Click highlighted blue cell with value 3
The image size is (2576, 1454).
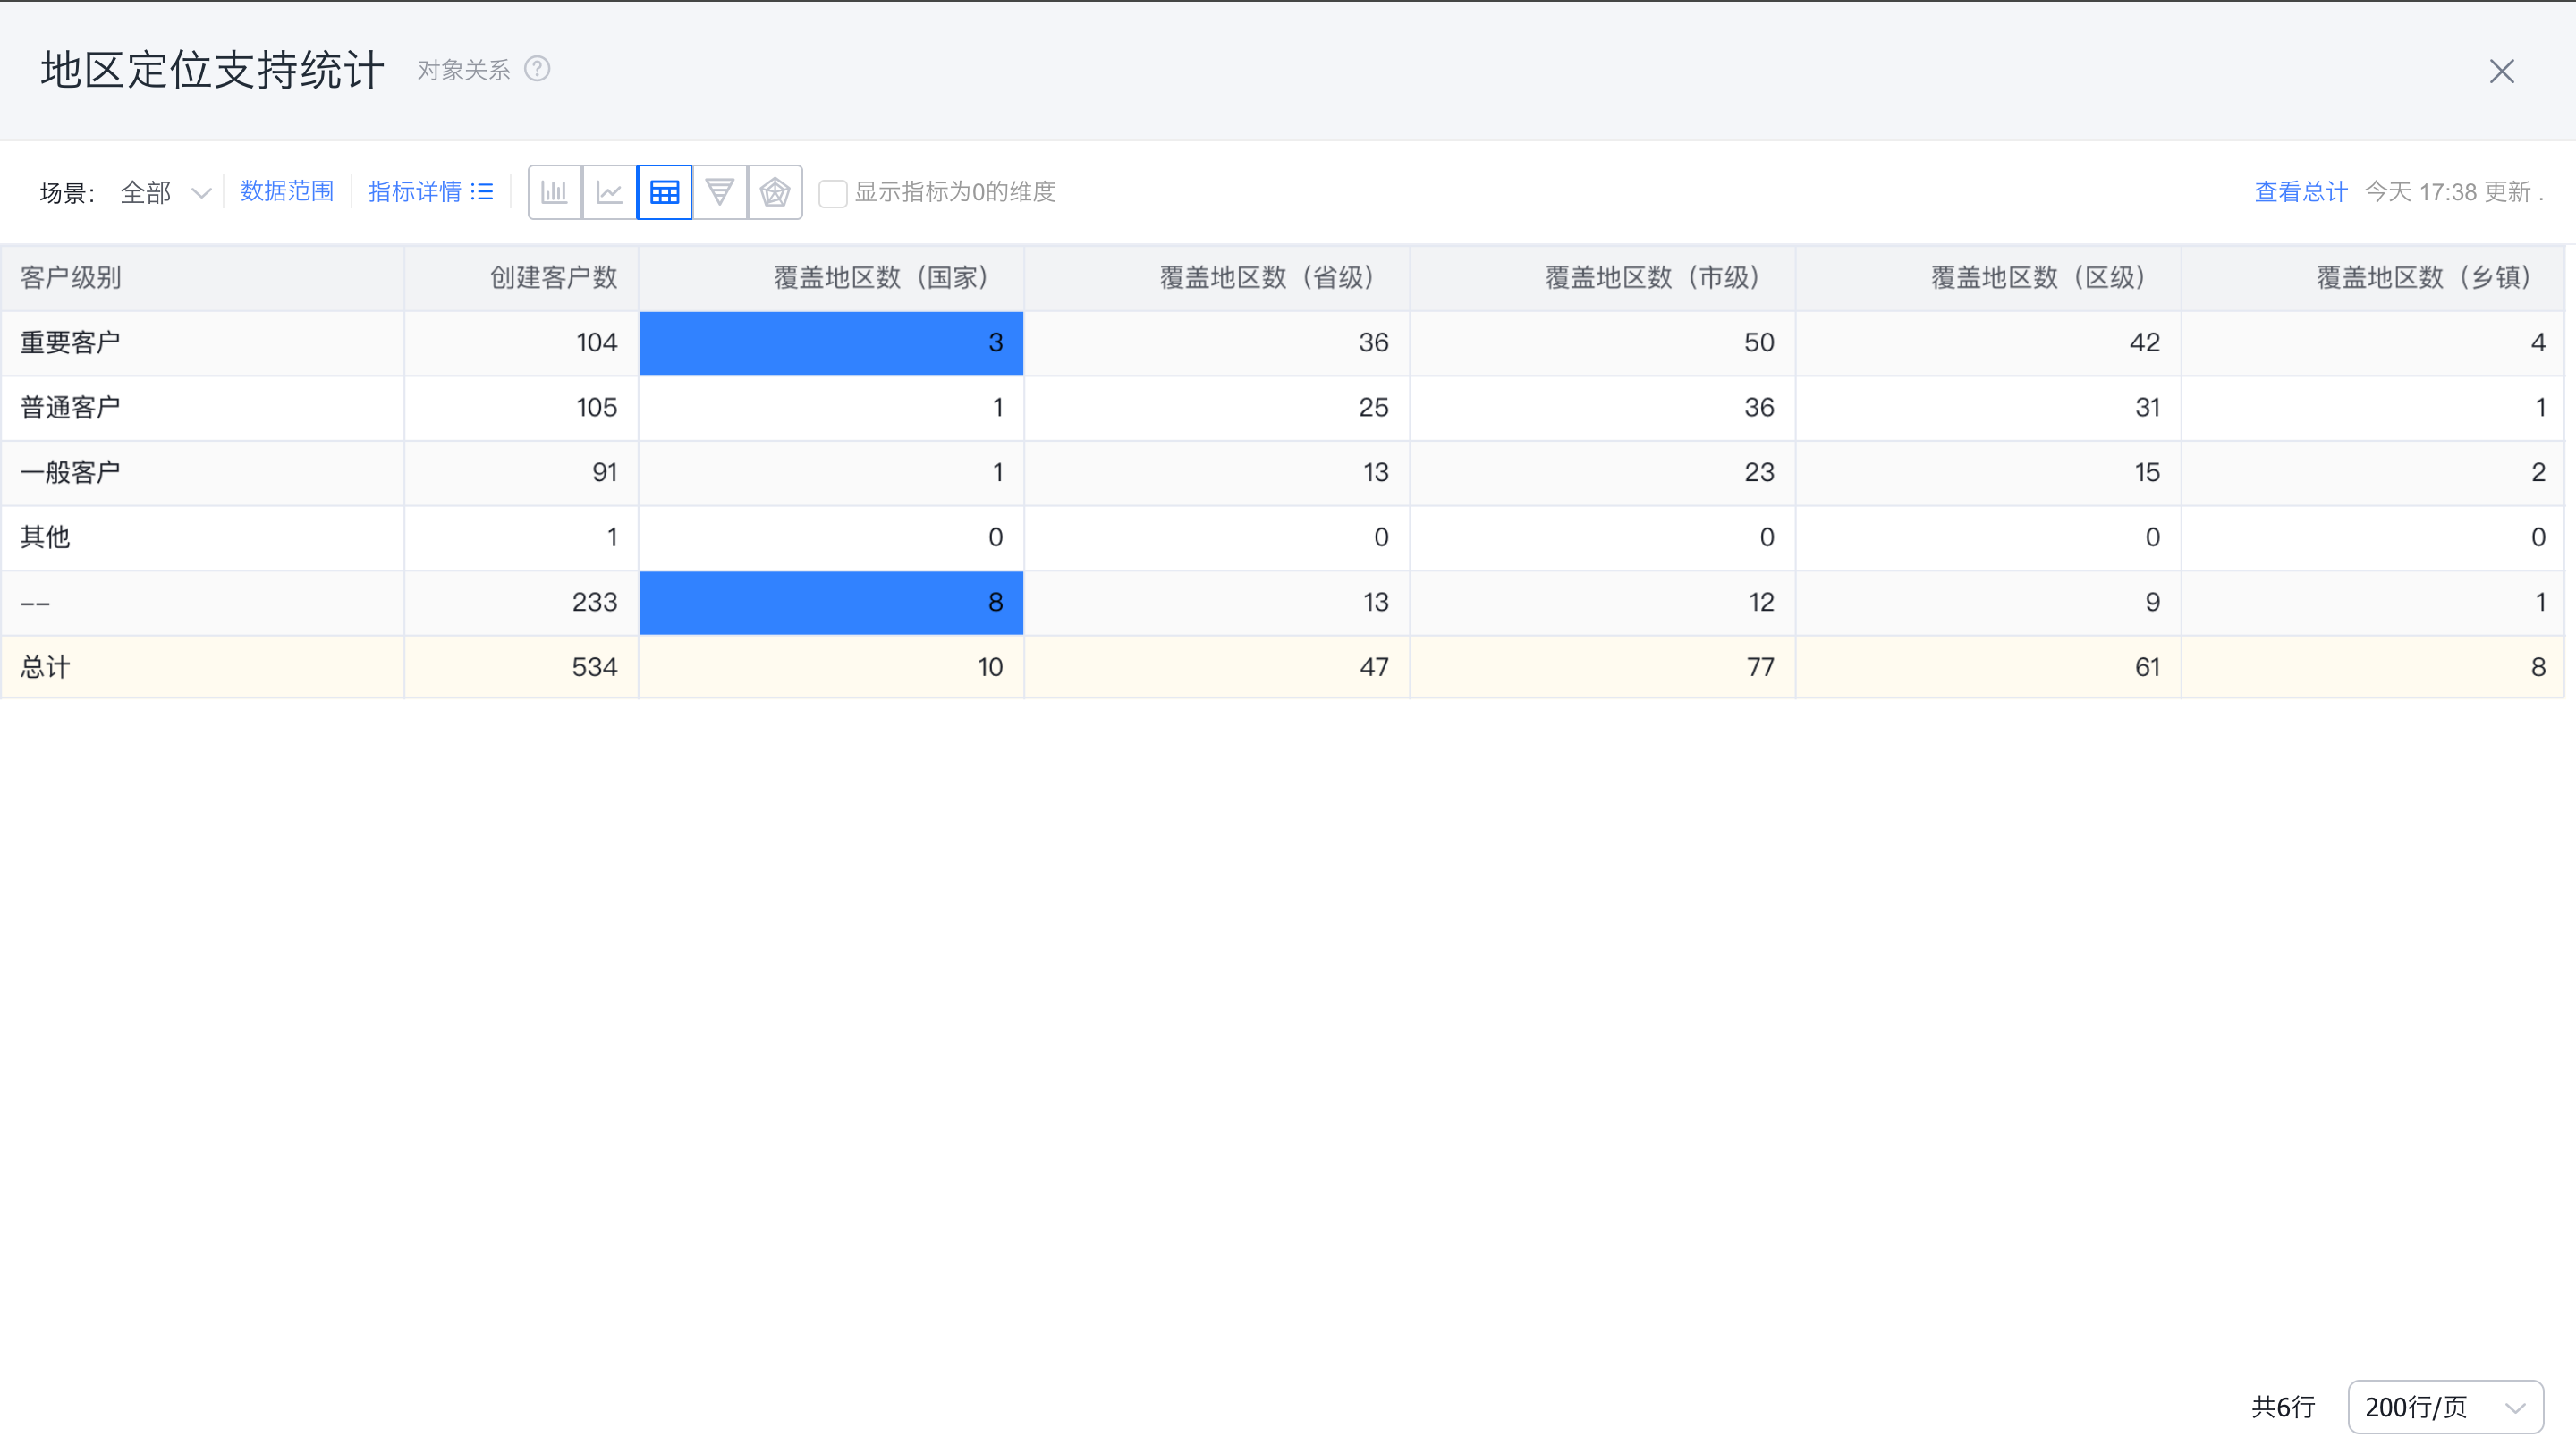pos(831,343)
